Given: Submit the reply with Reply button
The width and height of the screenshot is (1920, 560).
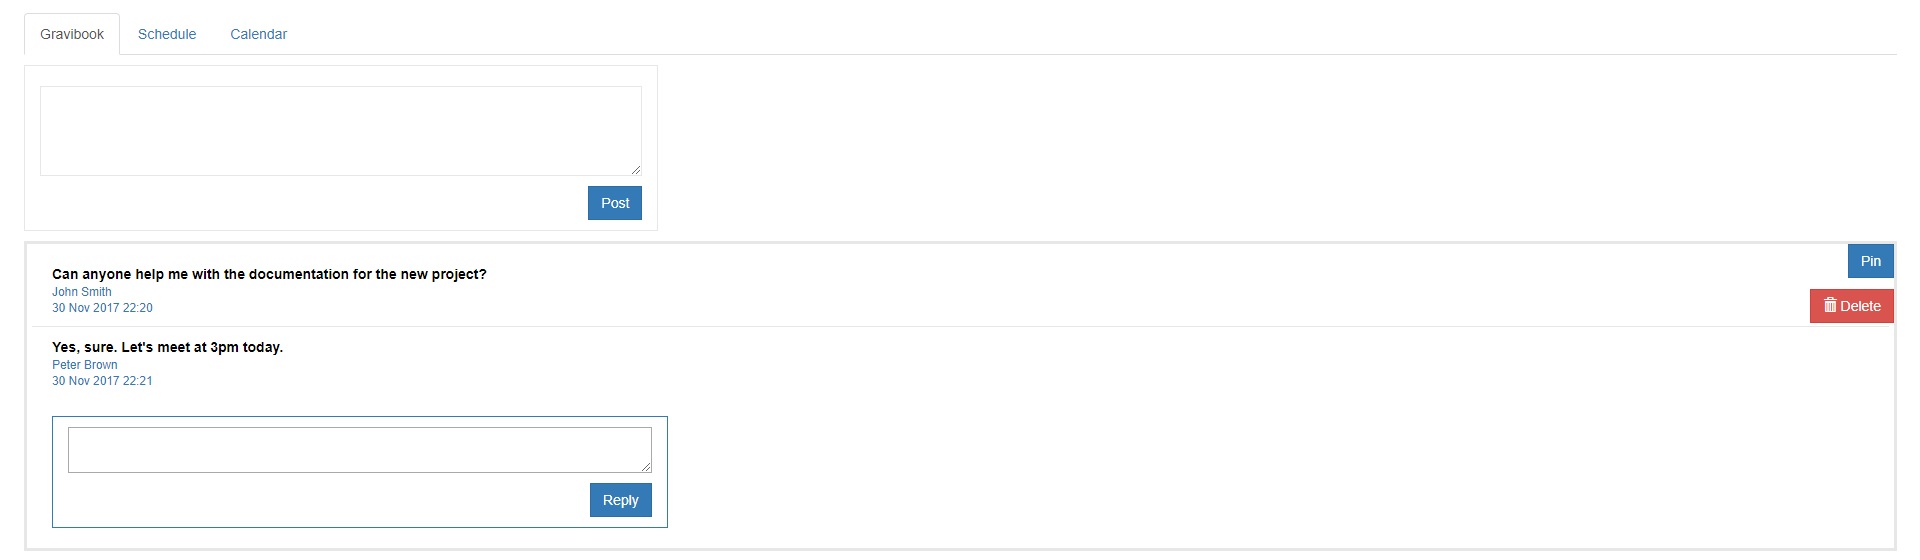Looking at the screenshot, I should (620, 500).
